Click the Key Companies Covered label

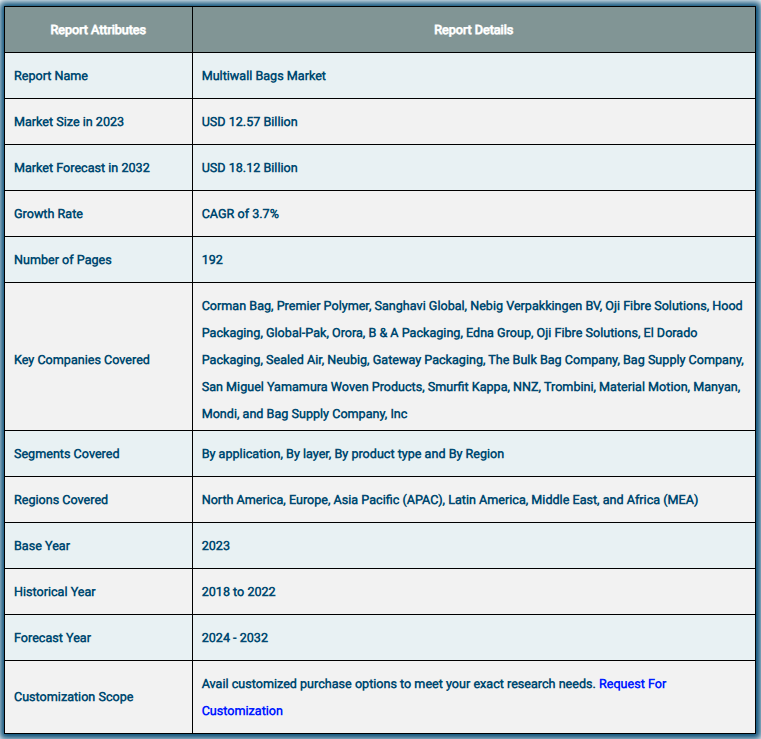(82, 360)
